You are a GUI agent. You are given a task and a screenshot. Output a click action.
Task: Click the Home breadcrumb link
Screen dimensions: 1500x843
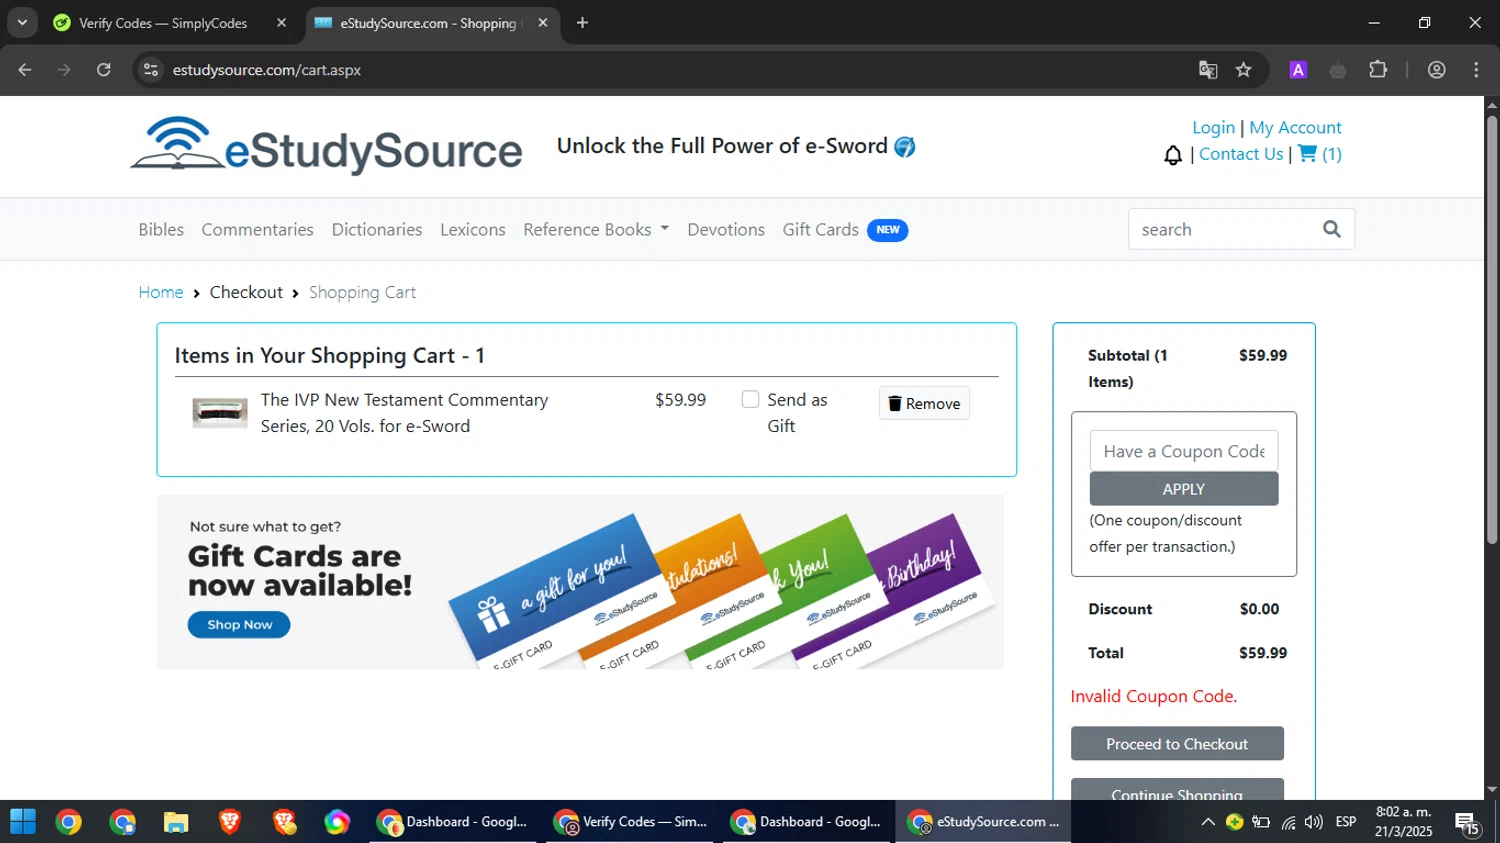[161, 292]
